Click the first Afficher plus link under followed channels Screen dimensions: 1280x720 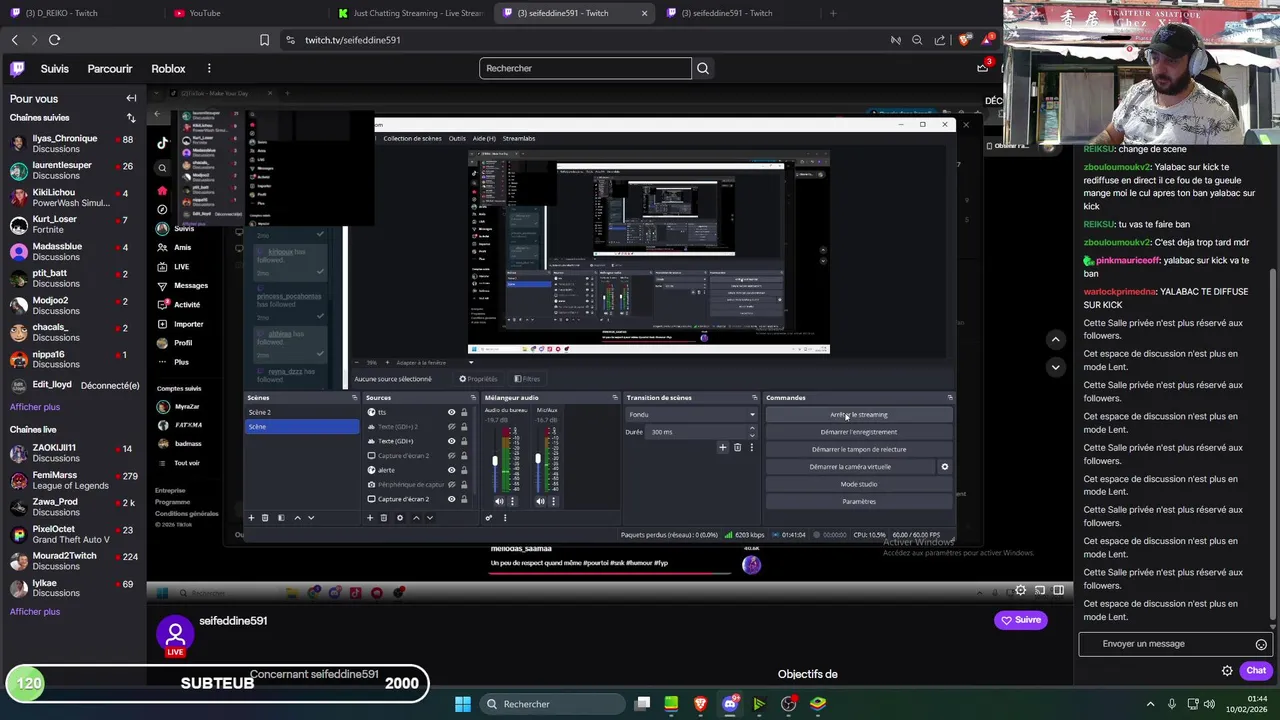(x=35, y=407)
